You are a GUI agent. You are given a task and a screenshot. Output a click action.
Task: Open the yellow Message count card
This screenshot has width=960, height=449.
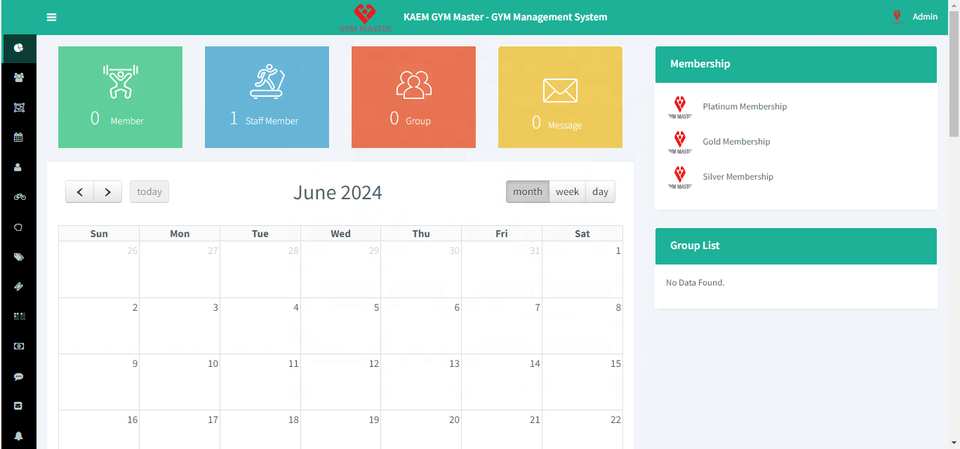click(x=560, y=97)
